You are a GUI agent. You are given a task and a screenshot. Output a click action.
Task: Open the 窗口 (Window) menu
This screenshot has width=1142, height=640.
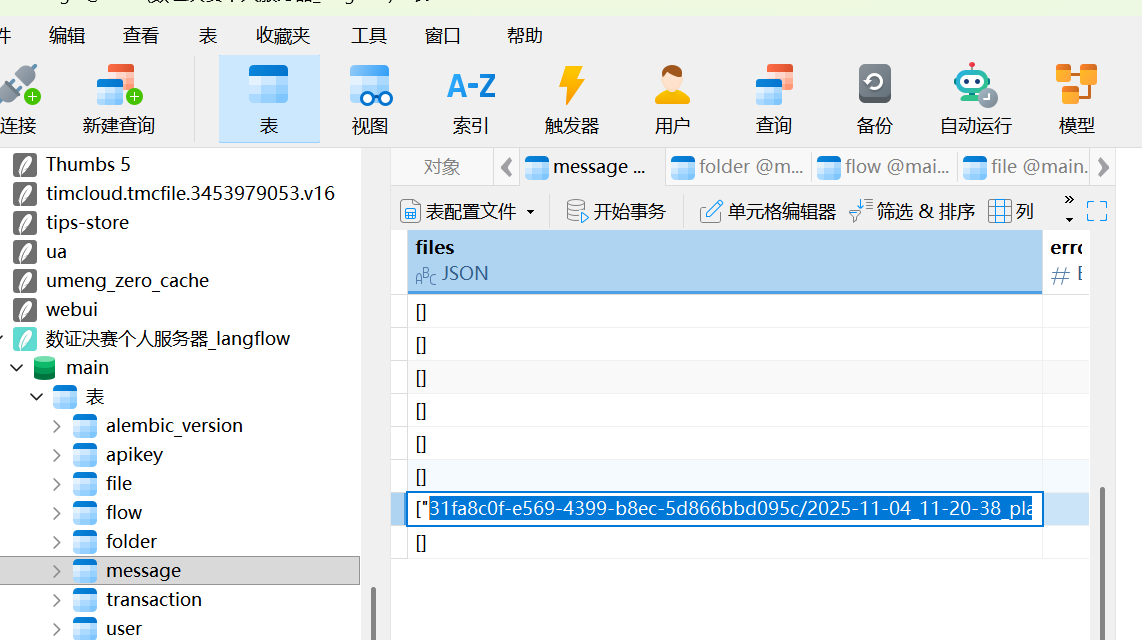click(x=443, y=36)
